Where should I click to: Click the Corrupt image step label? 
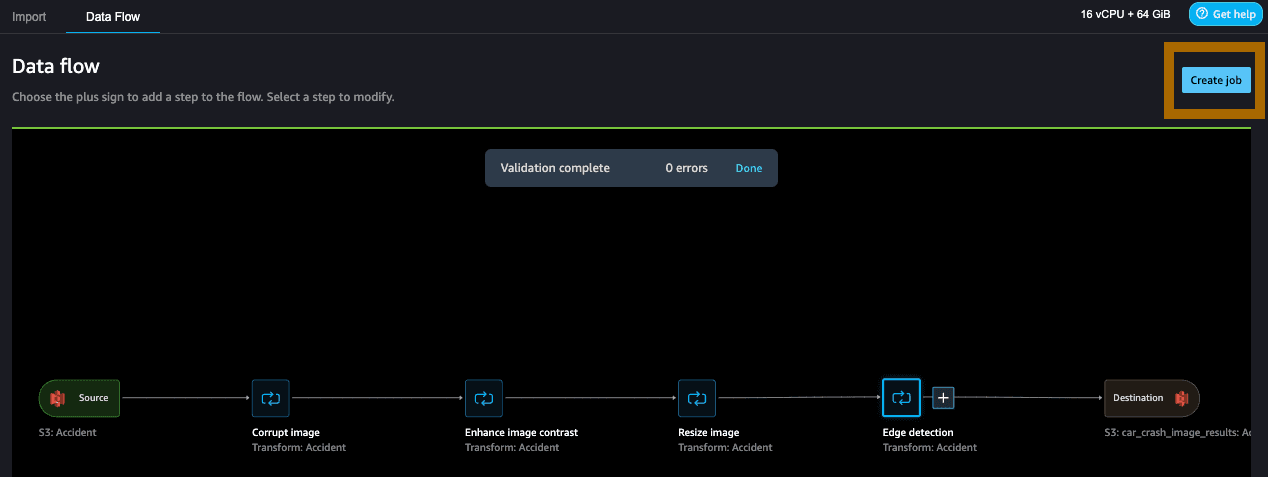click(286, 433)
